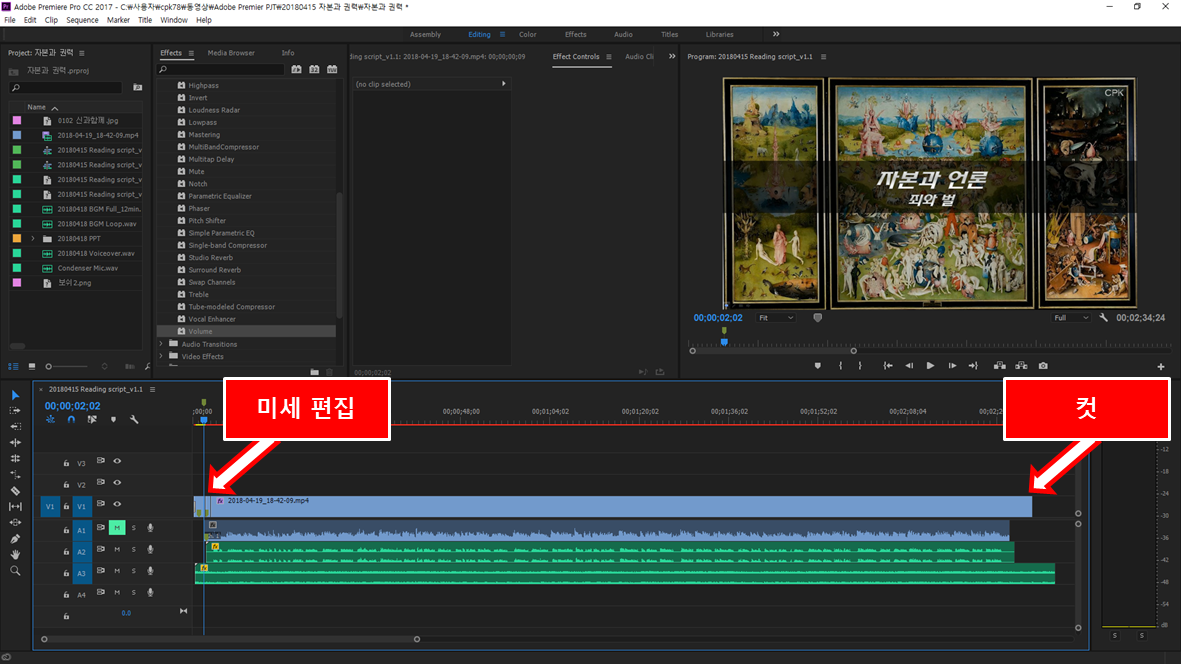Open Effects panel menu

(x=191, y=53)
